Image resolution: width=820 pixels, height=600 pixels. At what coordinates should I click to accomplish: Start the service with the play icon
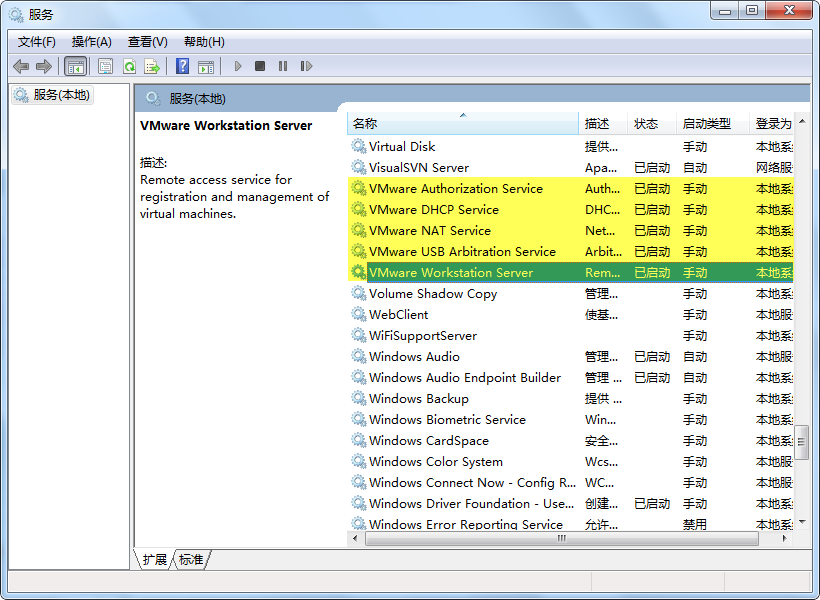tap(238, 66)
